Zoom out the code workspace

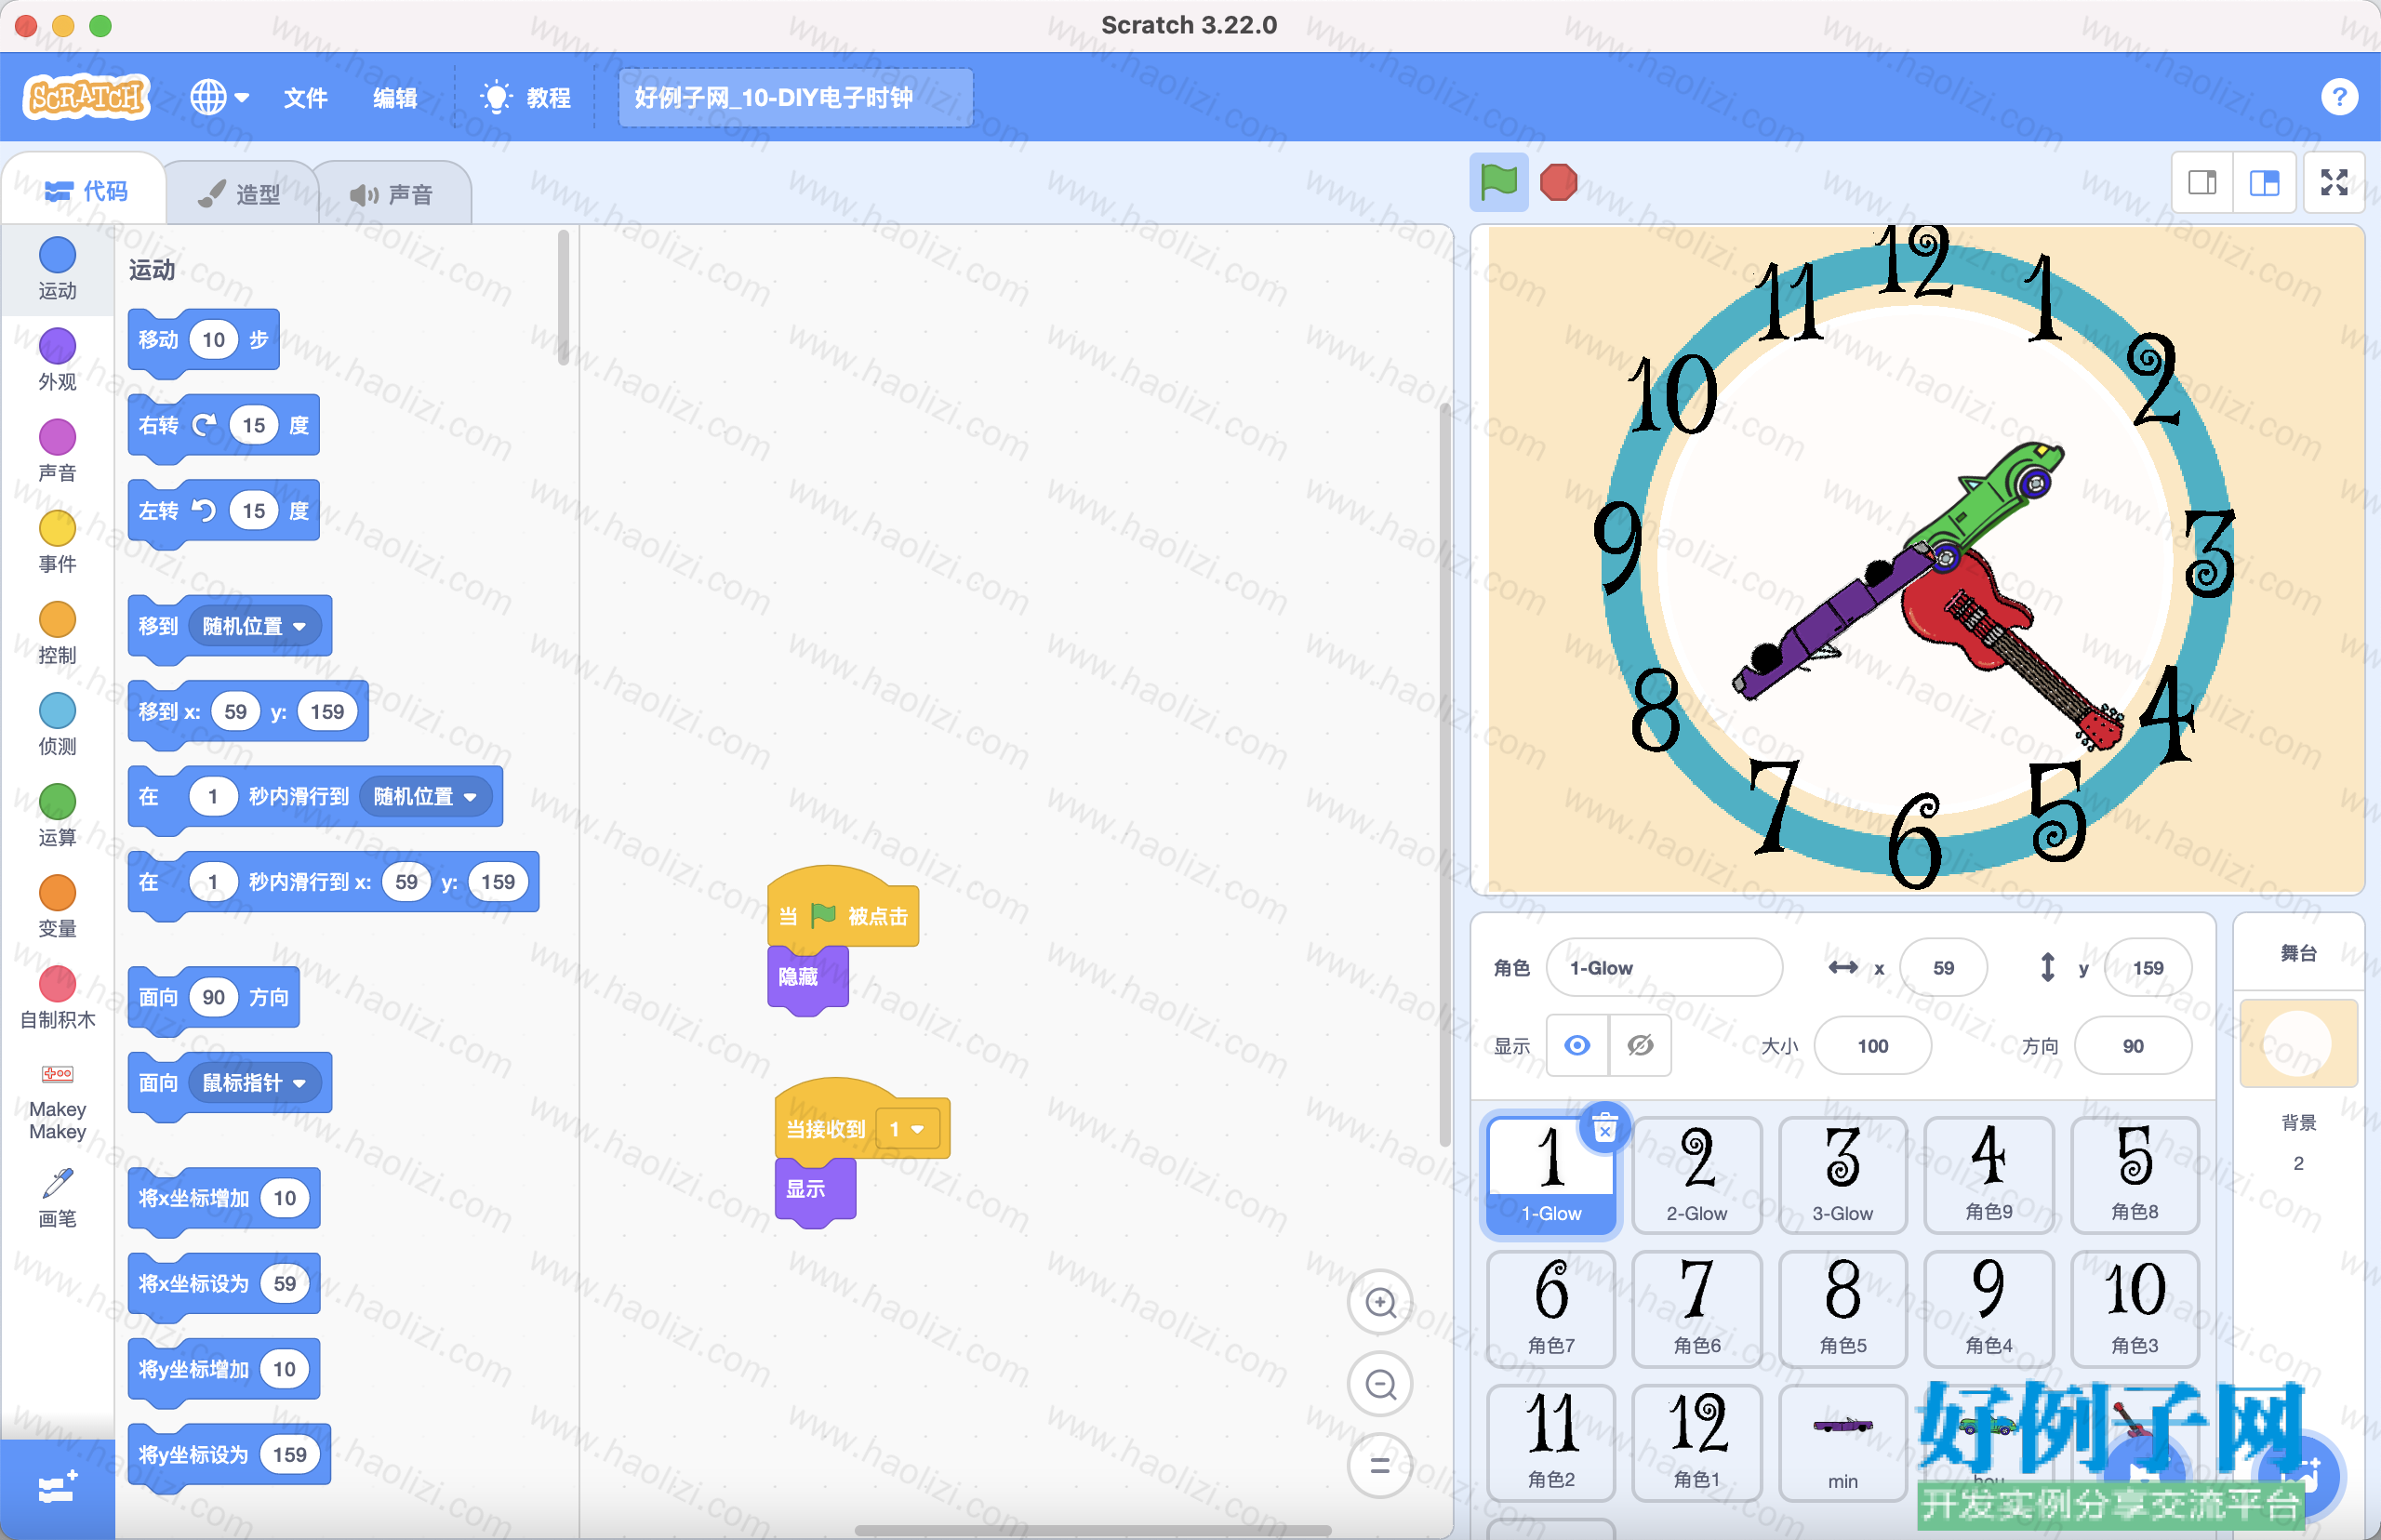click(x=1381, y=1384)
